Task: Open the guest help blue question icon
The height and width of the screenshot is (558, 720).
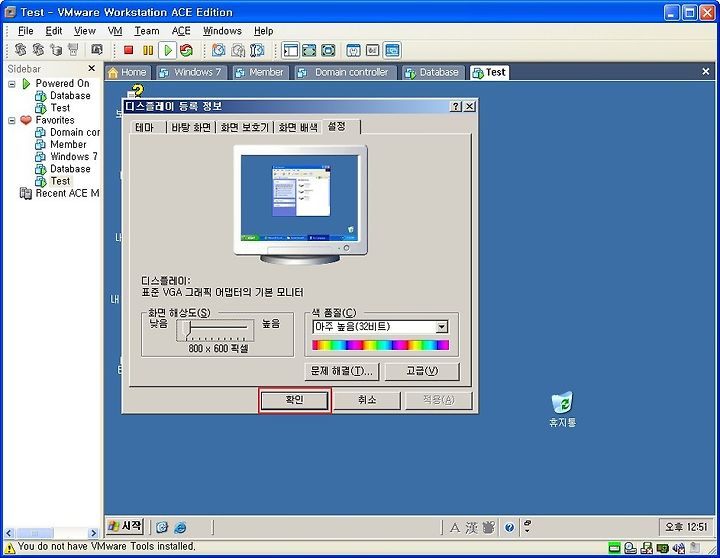Action: [x=509, y=527]
